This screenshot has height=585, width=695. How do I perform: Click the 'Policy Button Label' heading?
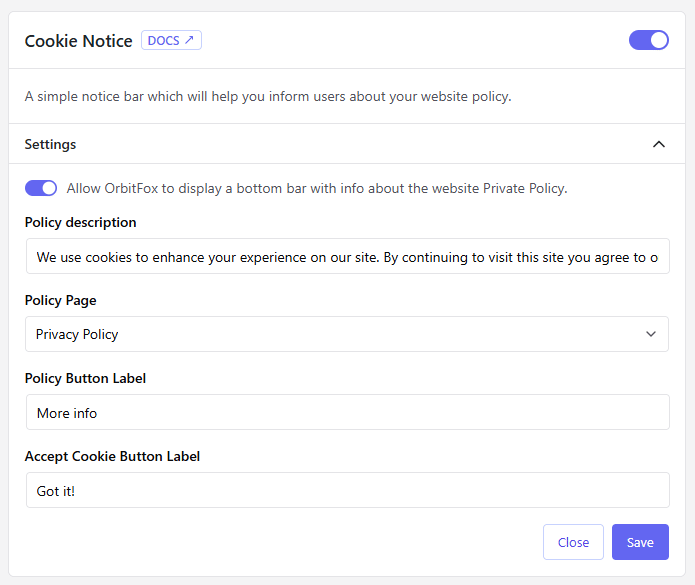[85, 378]
